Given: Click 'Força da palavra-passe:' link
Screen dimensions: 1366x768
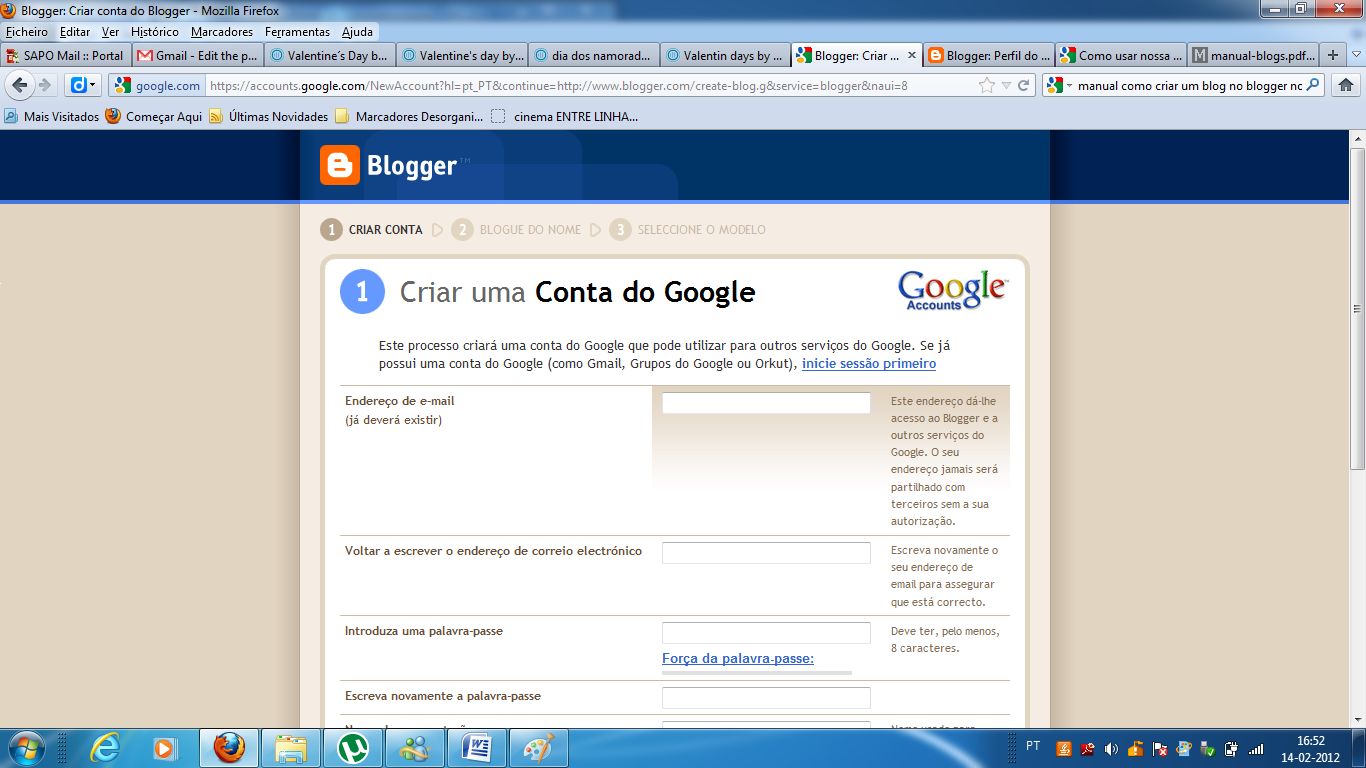Looking at the screenshot, I should (738, 658).
